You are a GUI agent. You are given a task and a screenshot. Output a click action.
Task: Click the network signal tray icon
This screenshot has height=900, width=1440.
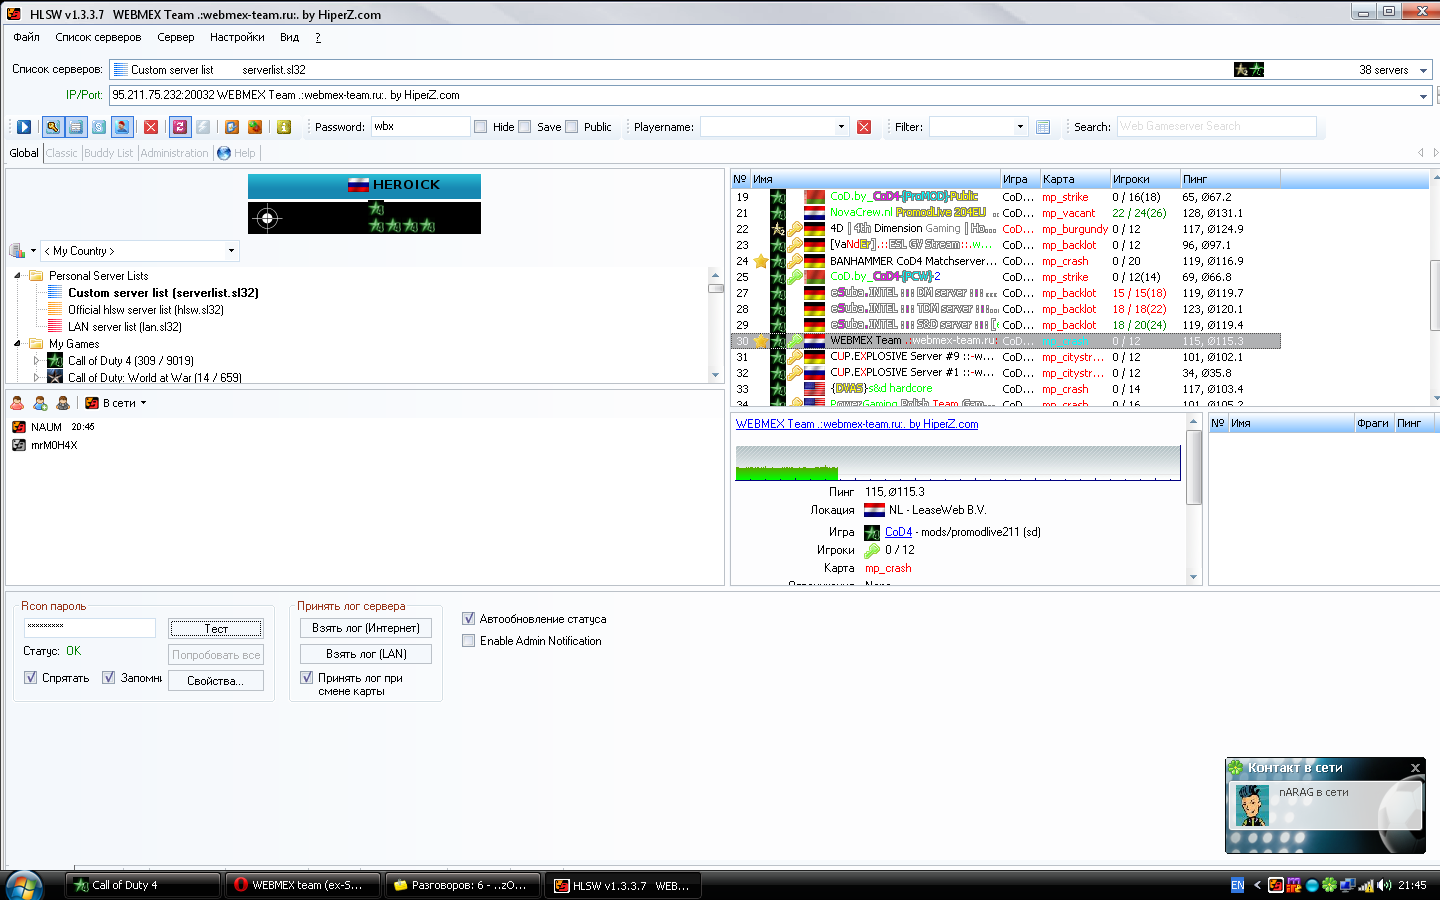pos(1366,885)
